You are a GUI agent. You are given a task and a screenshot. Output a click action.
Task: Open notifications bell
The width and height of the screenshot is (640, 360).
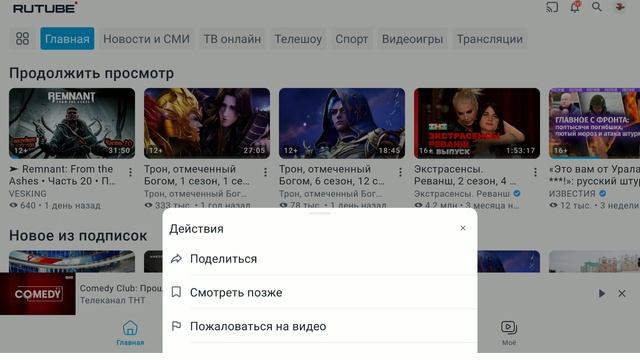(575, 7)
